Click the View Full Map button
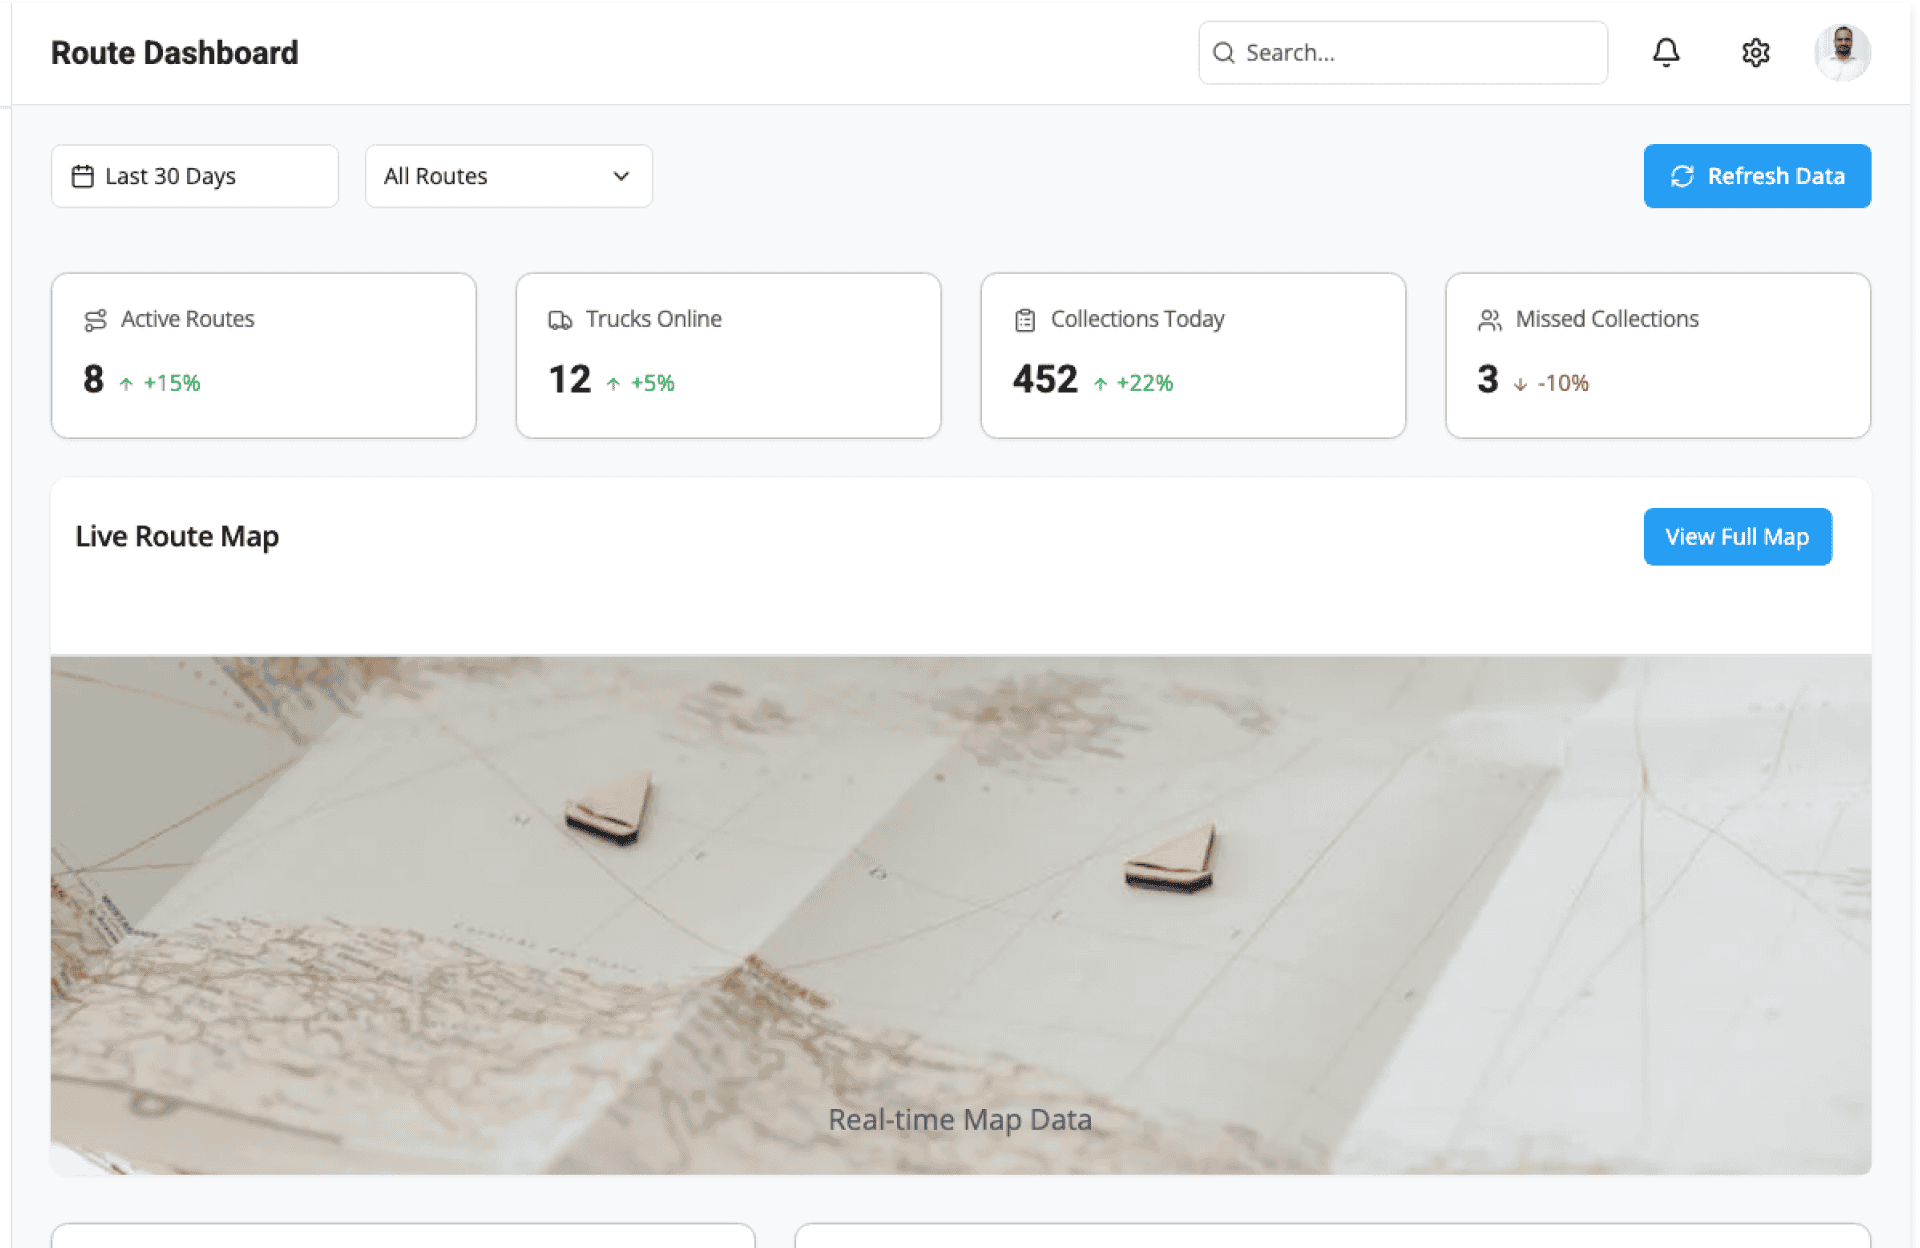1920x1248 pixels. coord(1737,537)
